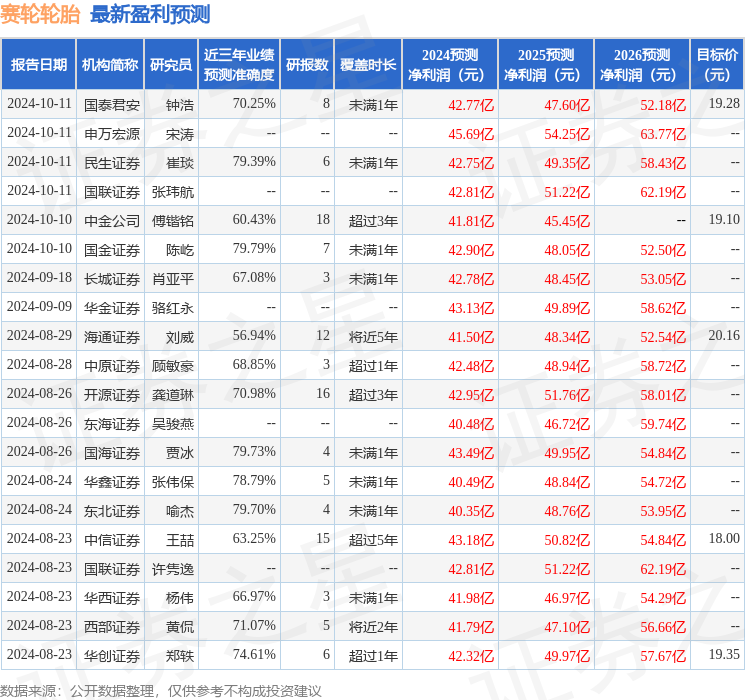Click the 研究员 column header
Viewport: 745px width, 700px height.
pos(171,65)
